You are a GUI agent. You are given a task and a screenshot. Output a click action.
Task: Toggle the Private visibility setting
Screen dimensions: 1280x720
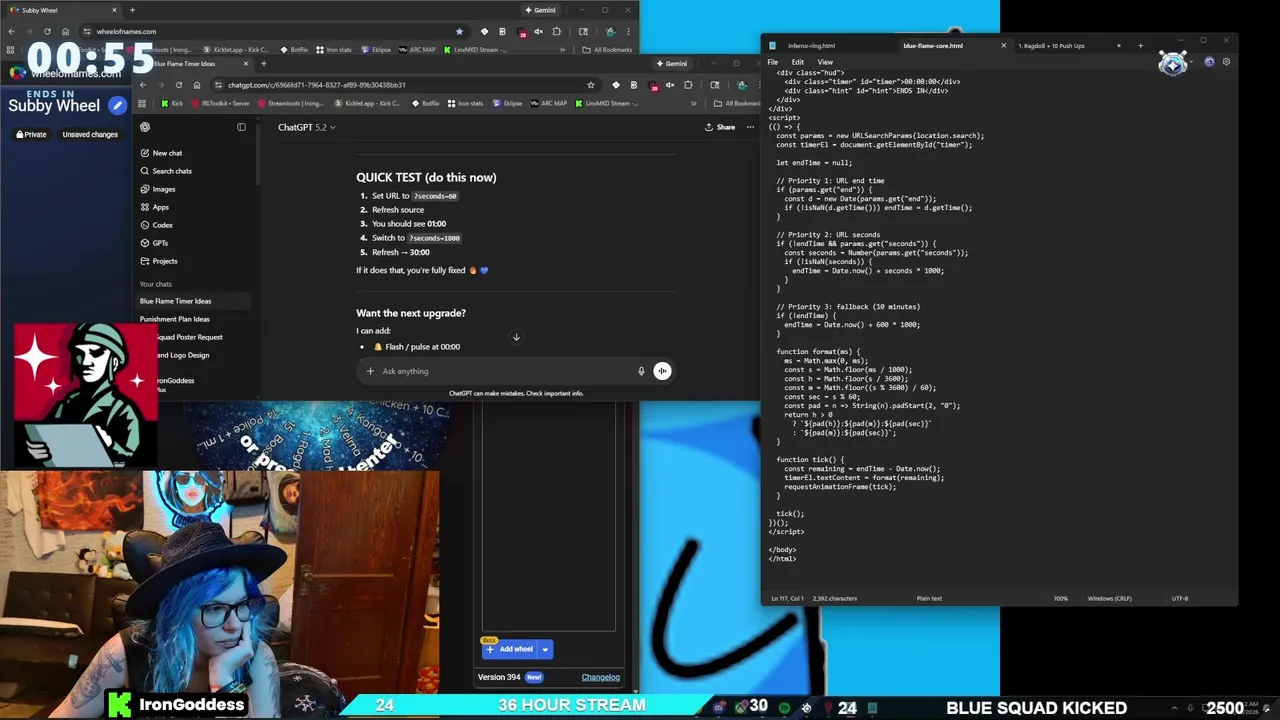click(31, 134)
